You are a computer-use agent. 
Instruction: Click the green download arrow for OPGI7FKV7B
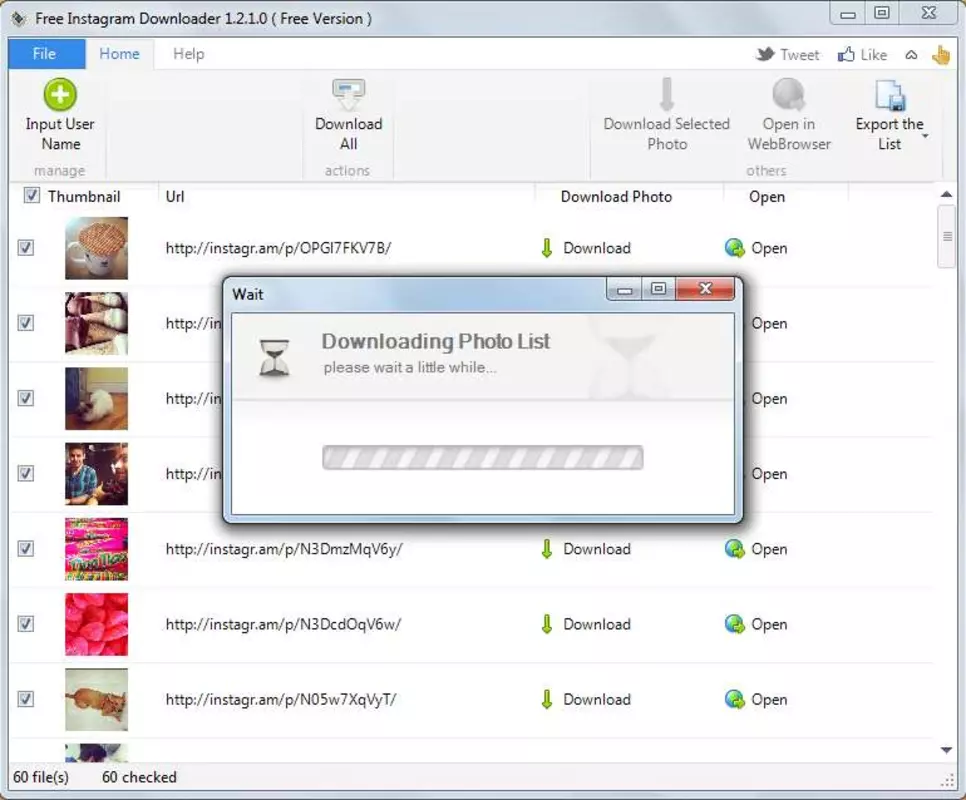(x=546, y=248)
